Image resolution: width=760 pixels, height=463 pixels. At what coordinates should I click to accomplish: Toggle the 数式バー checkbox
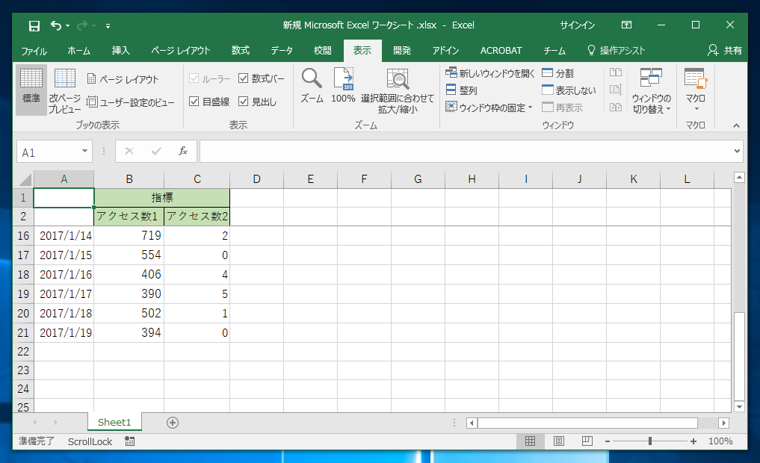[x=243, y=78]
